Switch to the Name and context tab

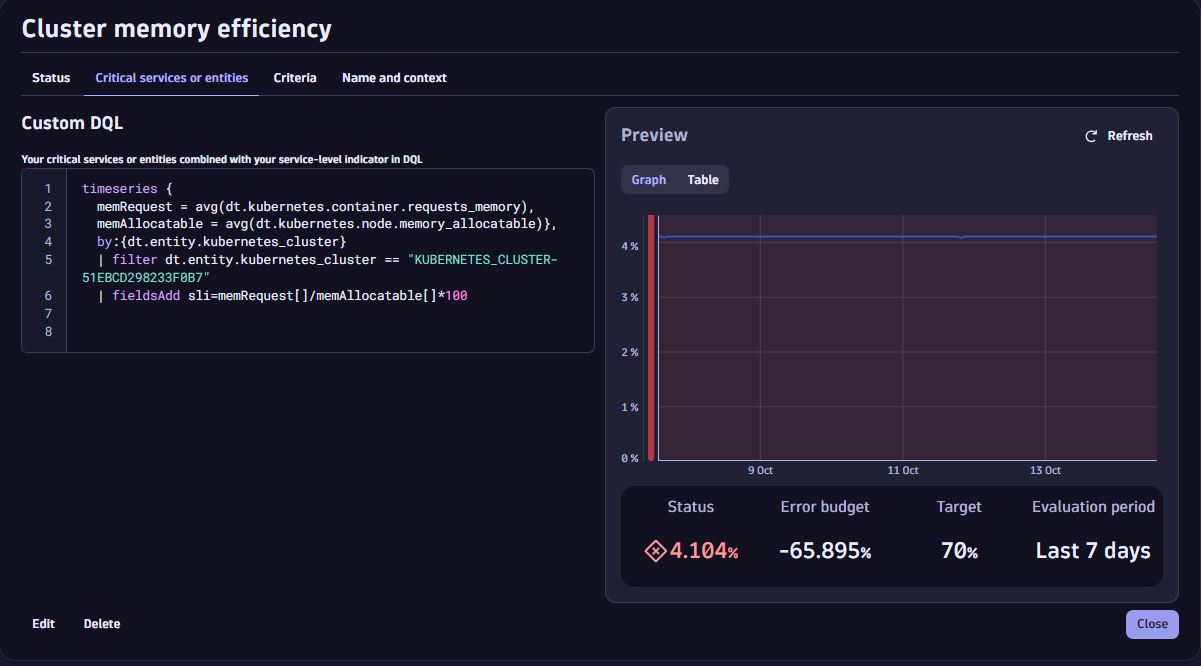[393, 77]
